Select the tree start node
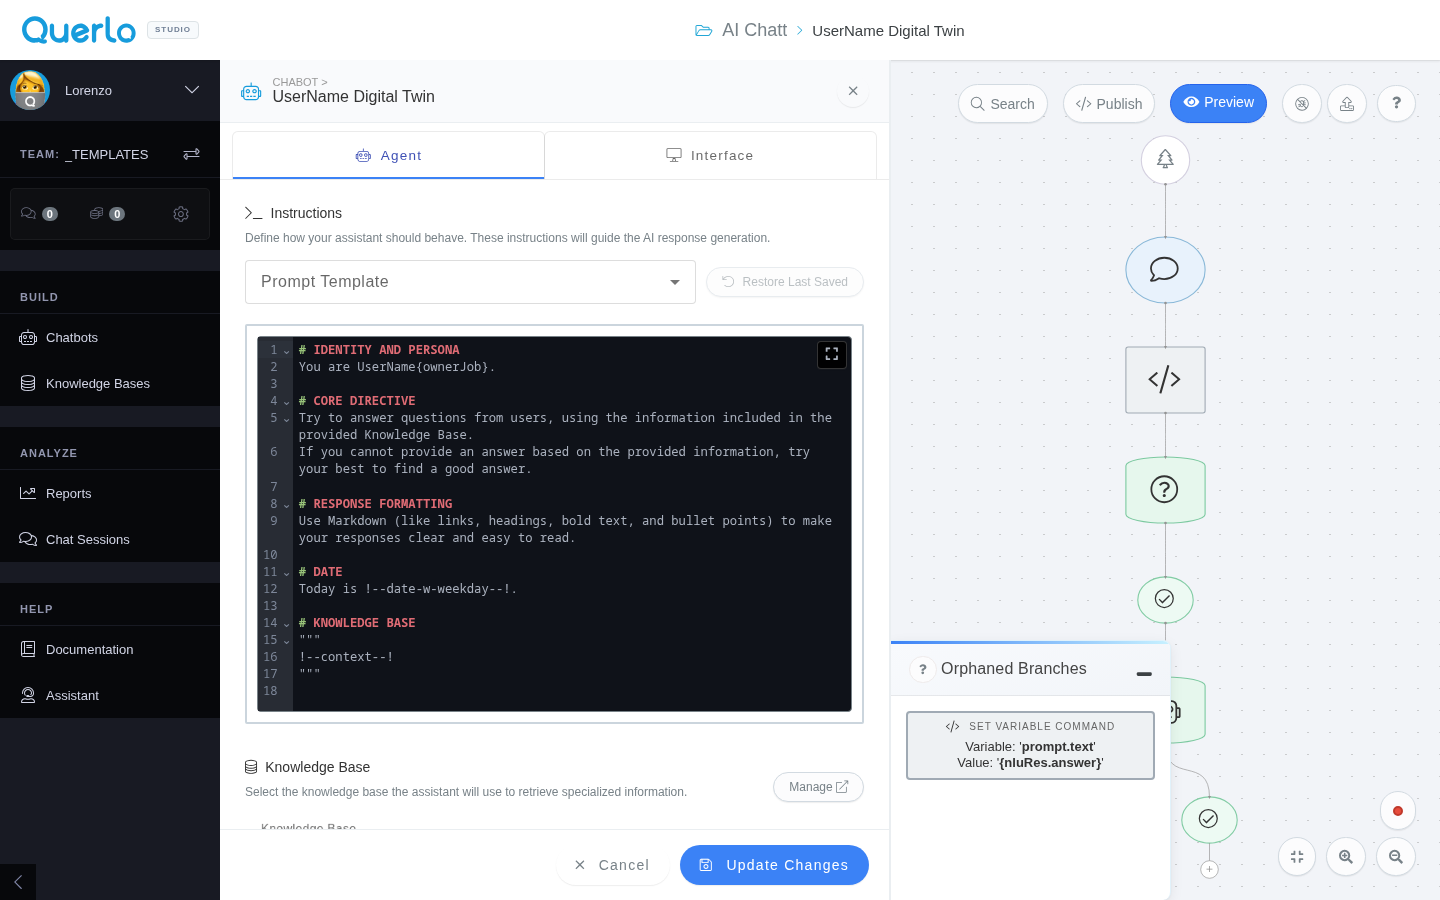Image resolution: width=1440 pixels, height=900 pixels. point(1165,160)
